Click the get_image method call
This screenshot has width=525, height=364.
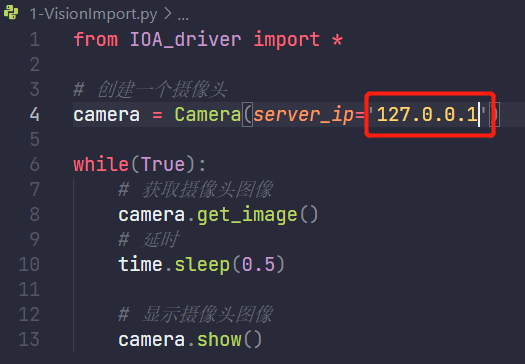[247, 215]
